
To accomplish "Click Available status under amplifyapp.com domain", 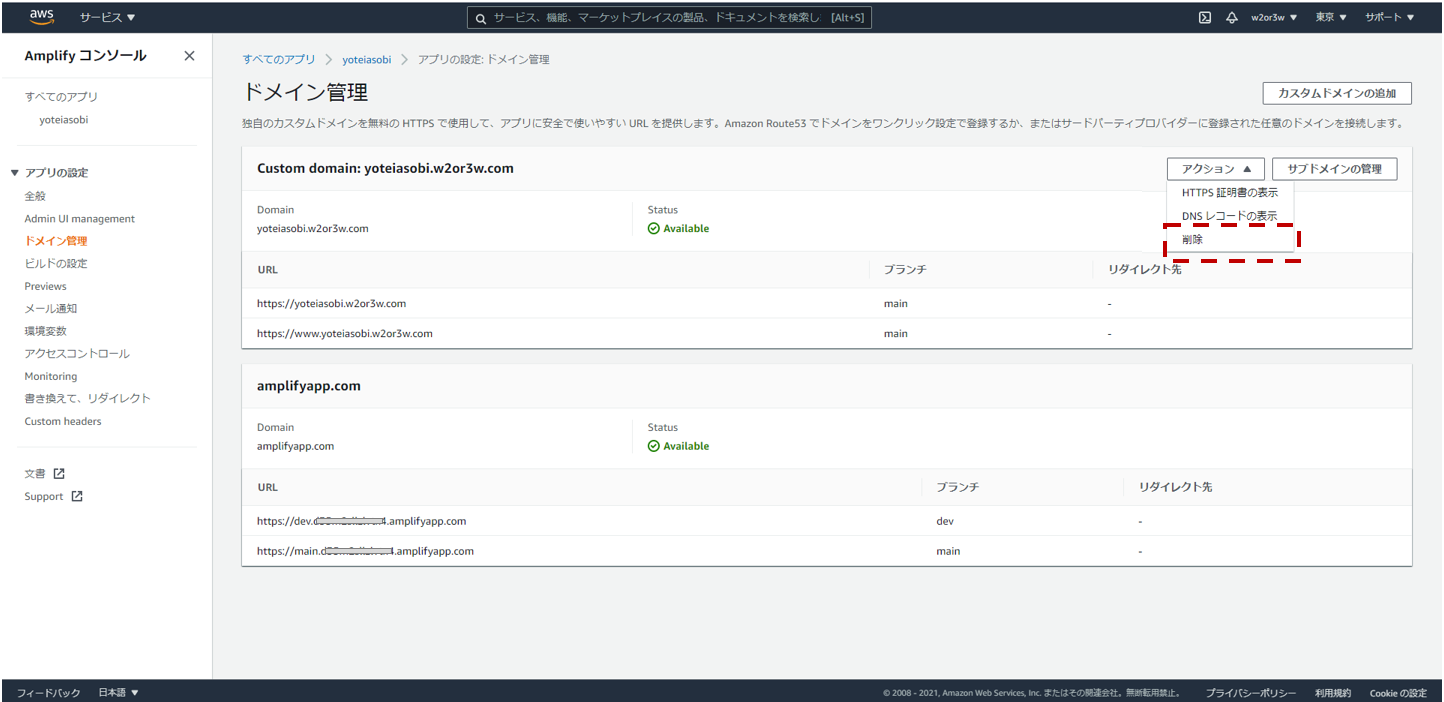I will [x=678, y=446].
